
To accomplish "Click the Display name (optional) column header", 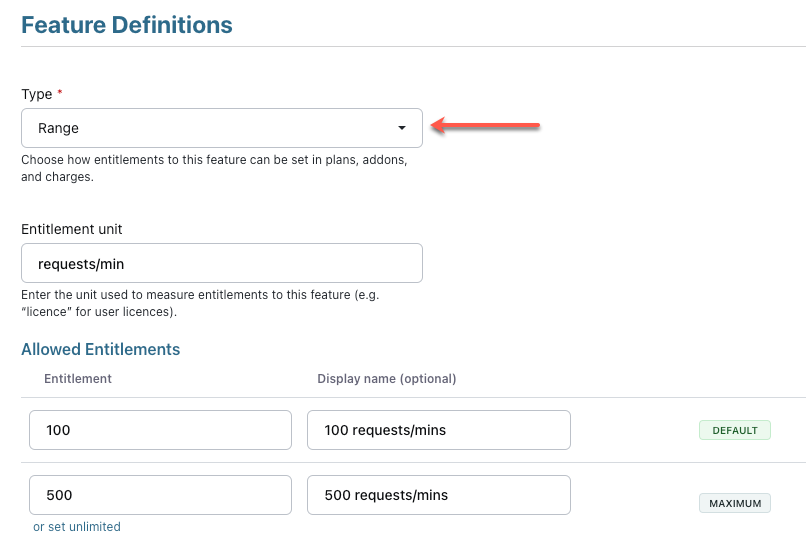I will coord(386,379).
